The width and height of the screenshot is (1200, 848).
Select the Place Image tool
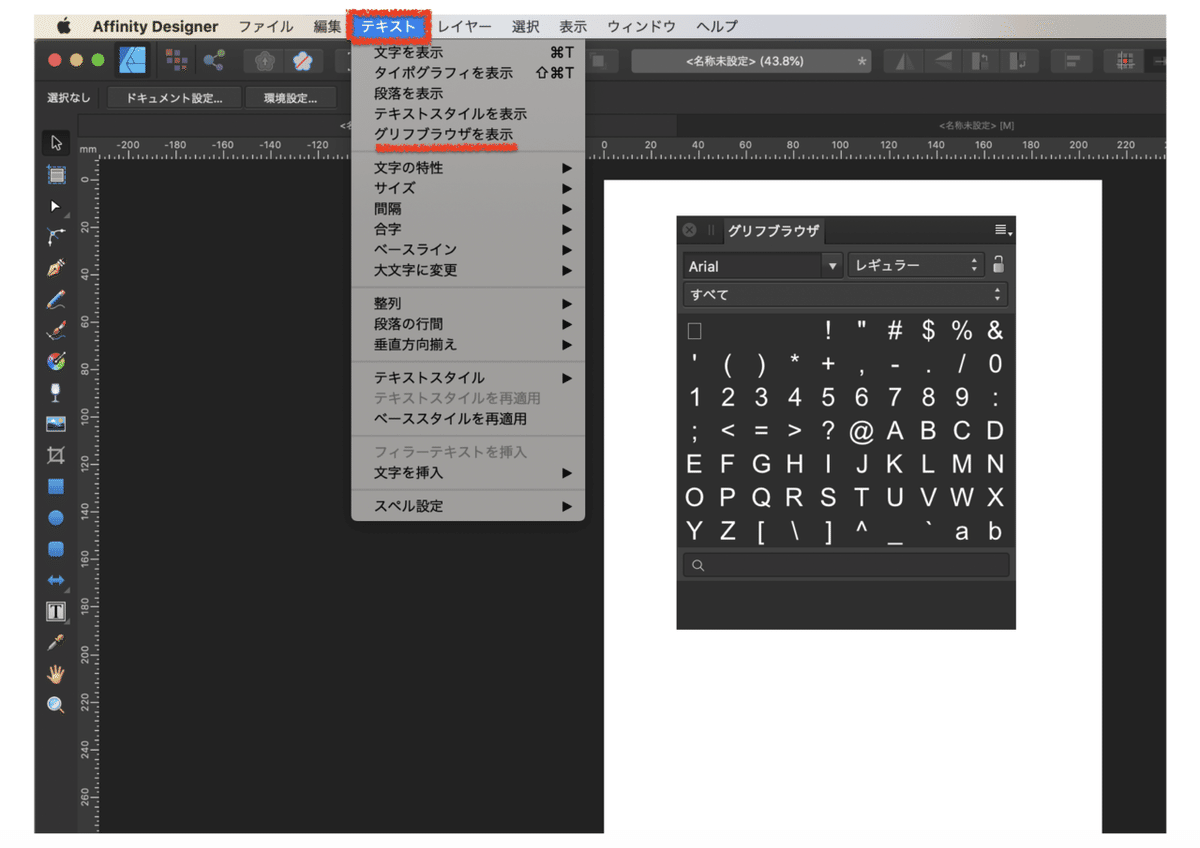[57, 424]
